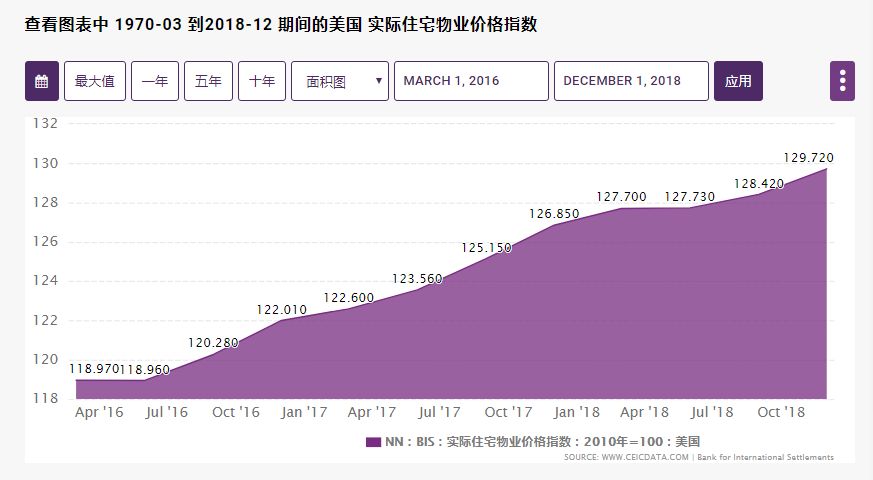Click the purple legend color swatch
The image size is (873, 480).
pos(373,442)
